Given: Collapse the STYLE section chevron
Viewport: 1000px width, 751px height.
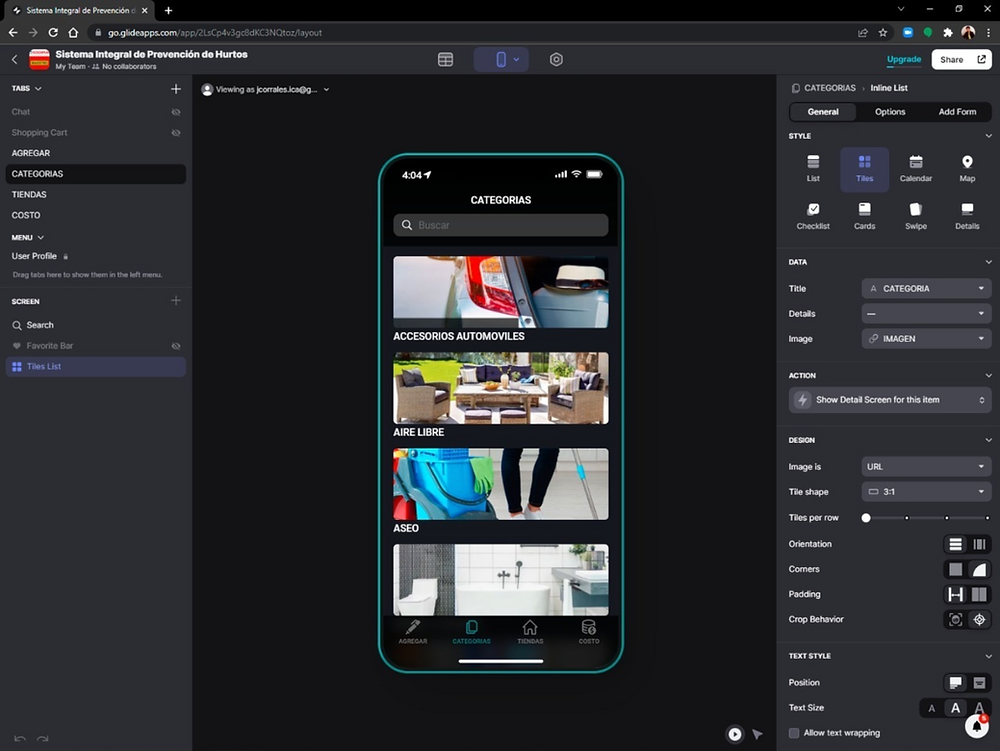Looking at the screenshot, I should coord(988,136).
